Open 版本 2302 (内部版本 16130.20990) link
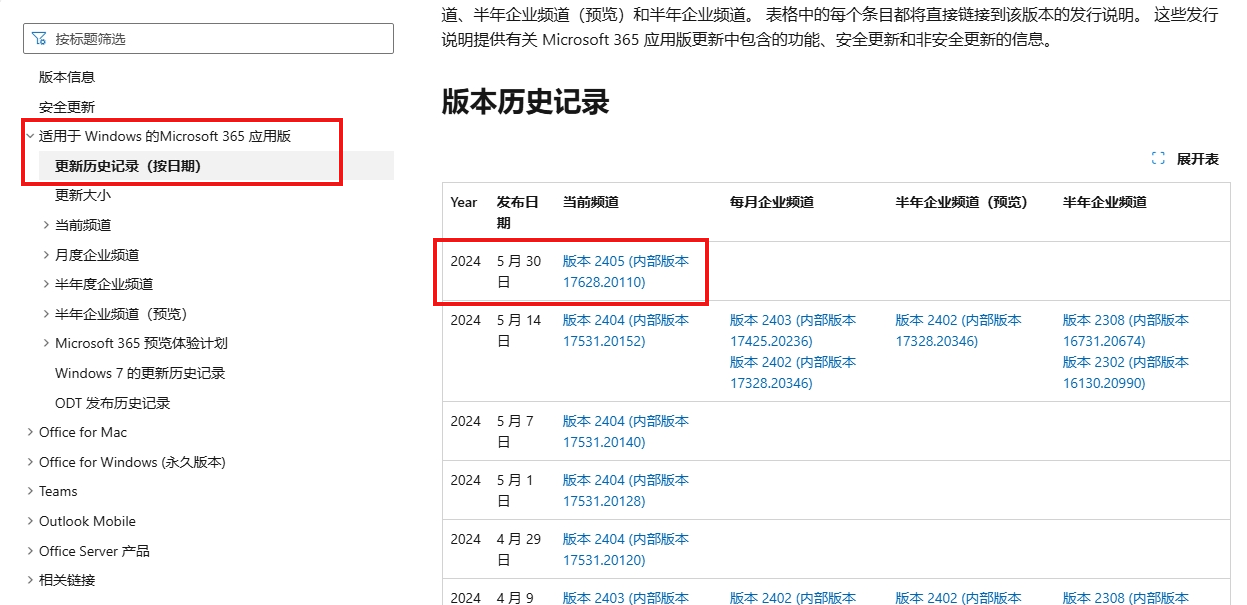This screenshot has width=1247, height=605. (x=1126, y=373)
